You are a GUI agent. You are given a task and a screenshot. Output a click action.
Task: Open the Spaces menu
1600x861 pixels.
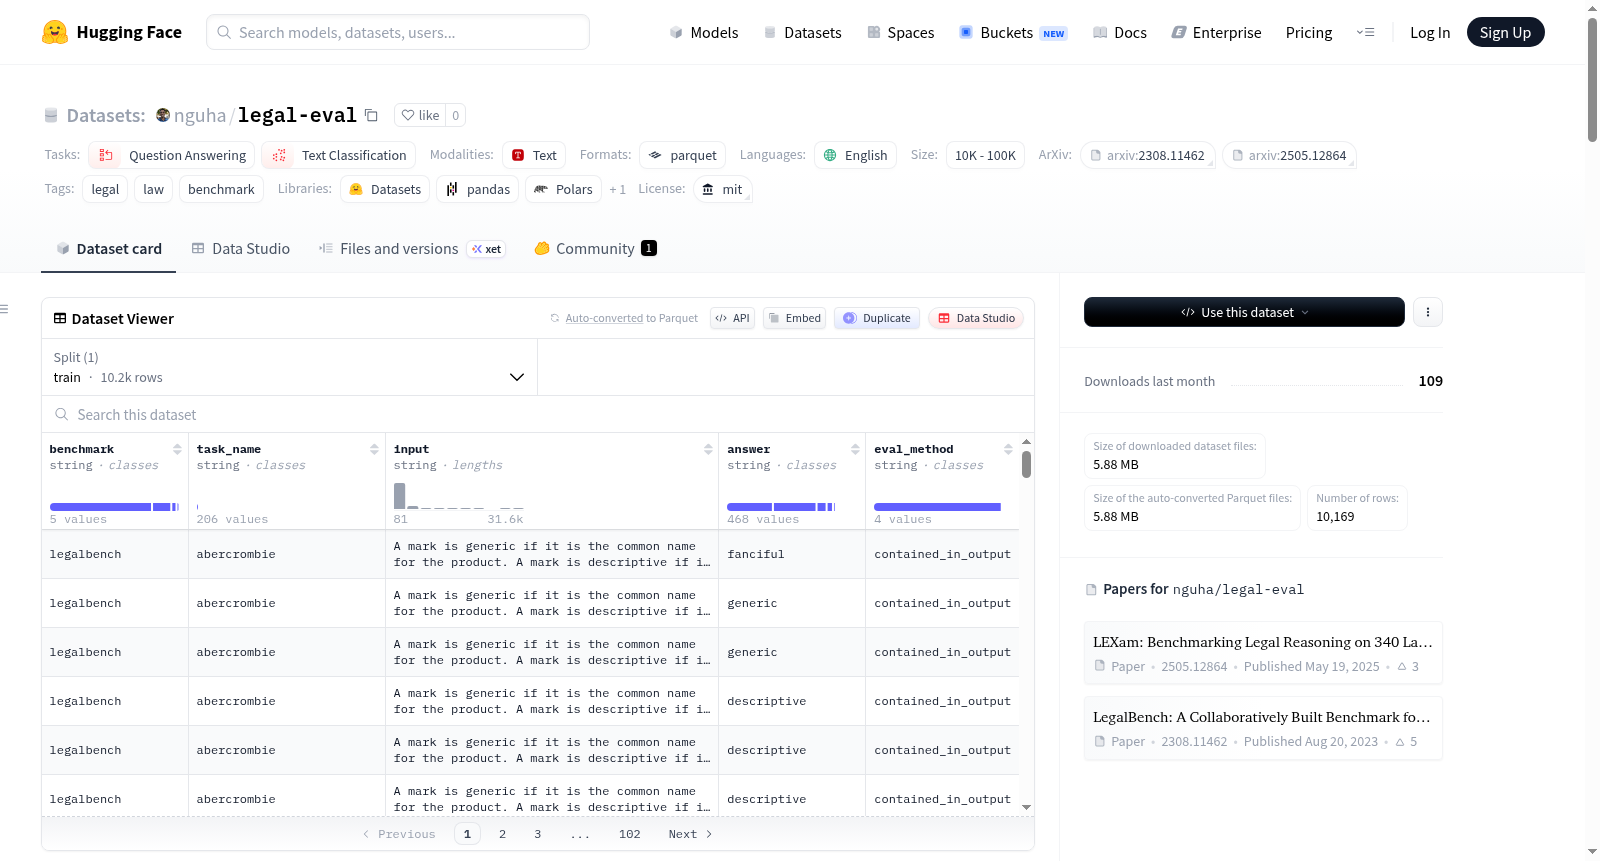tap(901, 32)
